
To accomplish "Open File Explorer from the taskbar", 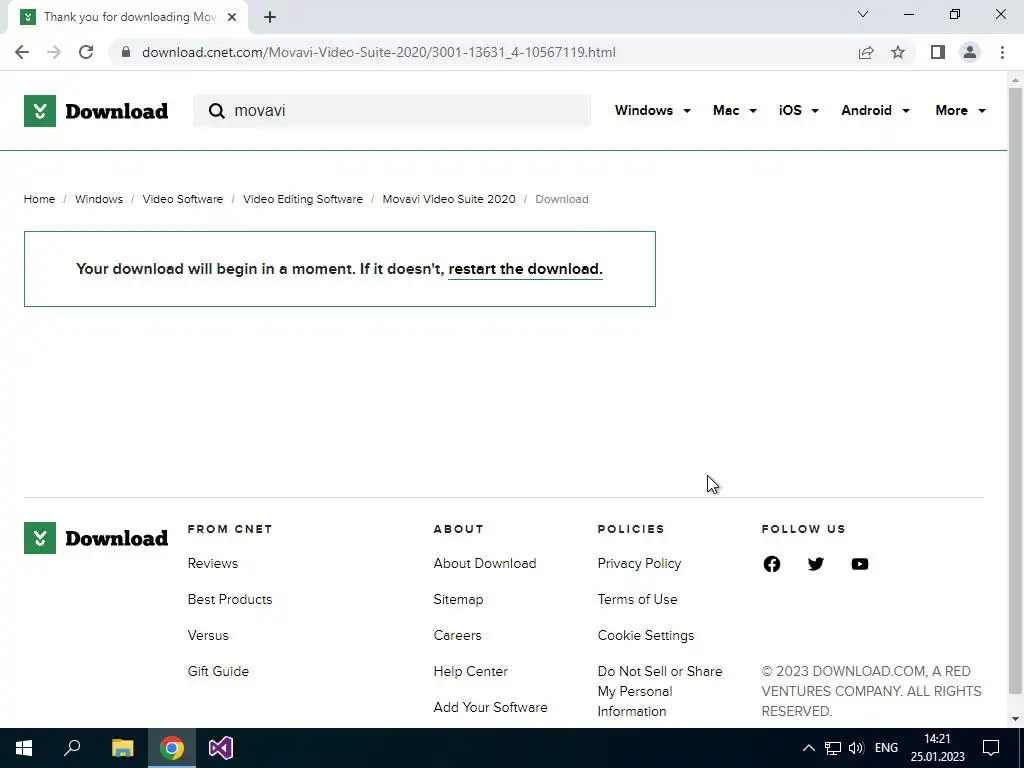I will point(122,748).
